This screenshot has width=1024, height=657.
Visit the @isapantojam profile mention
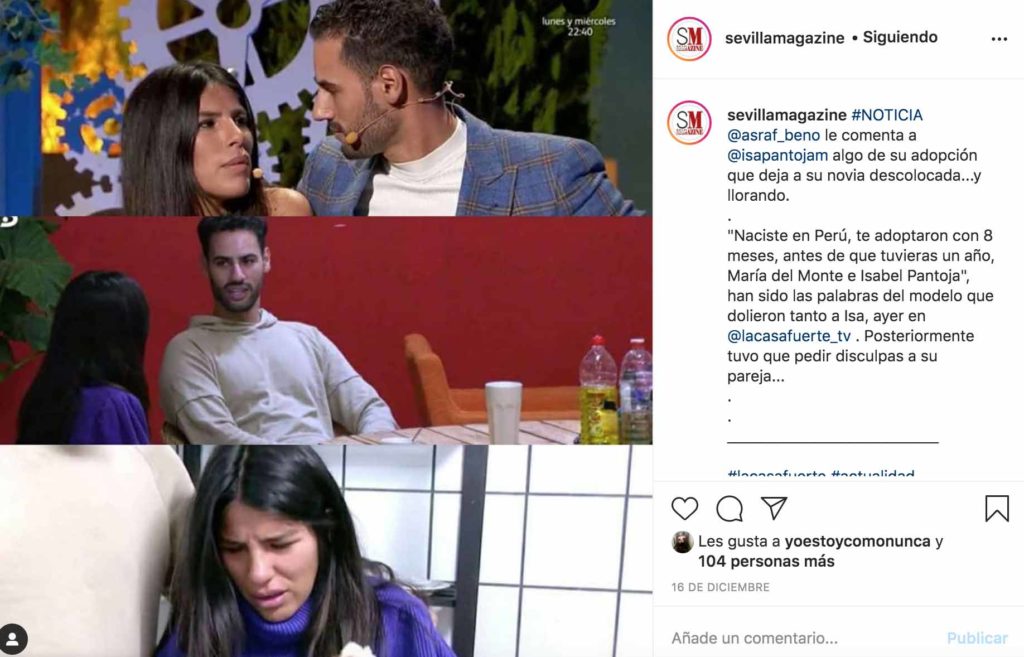[x=777, y=155]
